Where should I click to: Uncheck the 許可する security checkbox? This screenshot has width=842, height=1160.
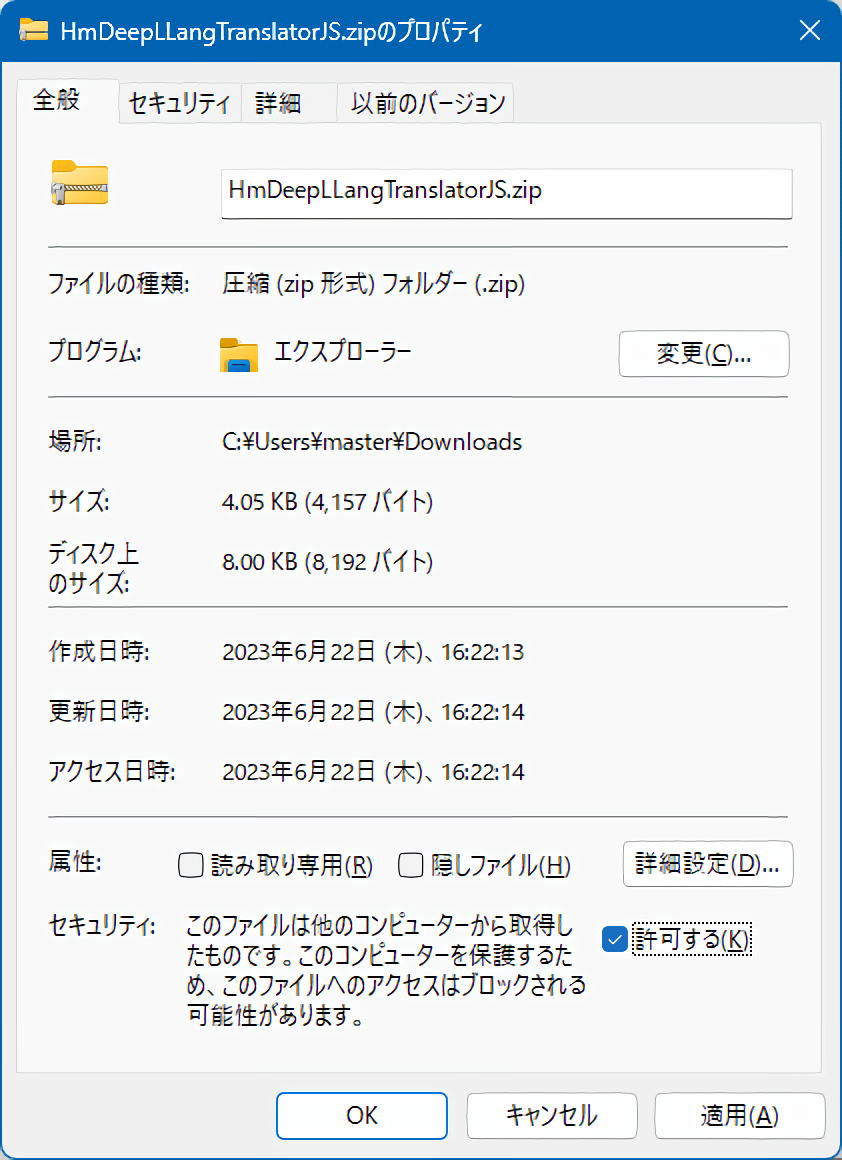(615, 939)
